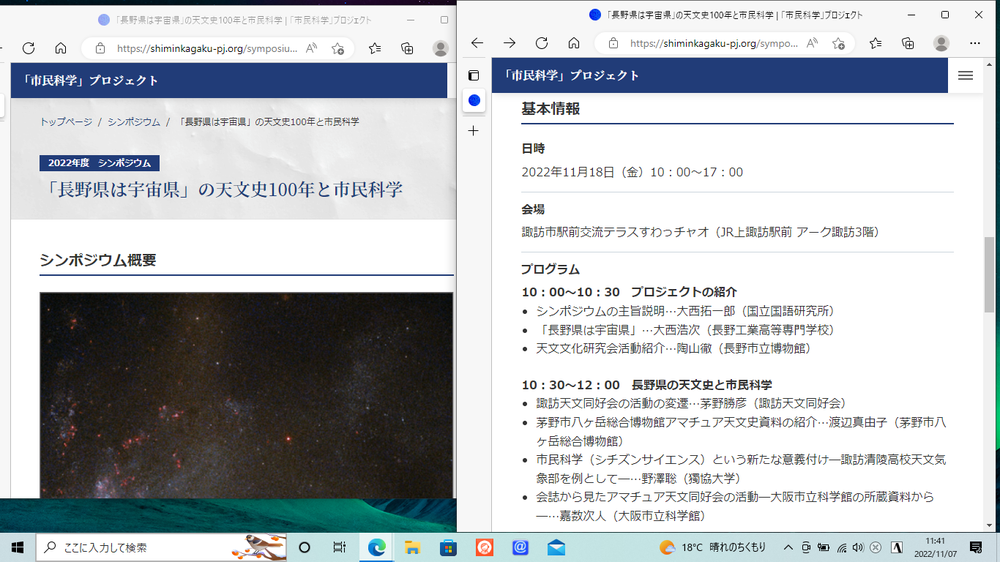Open the tab actions menu icon
The image size is (1000, 562).
click(x=474, y=75)
